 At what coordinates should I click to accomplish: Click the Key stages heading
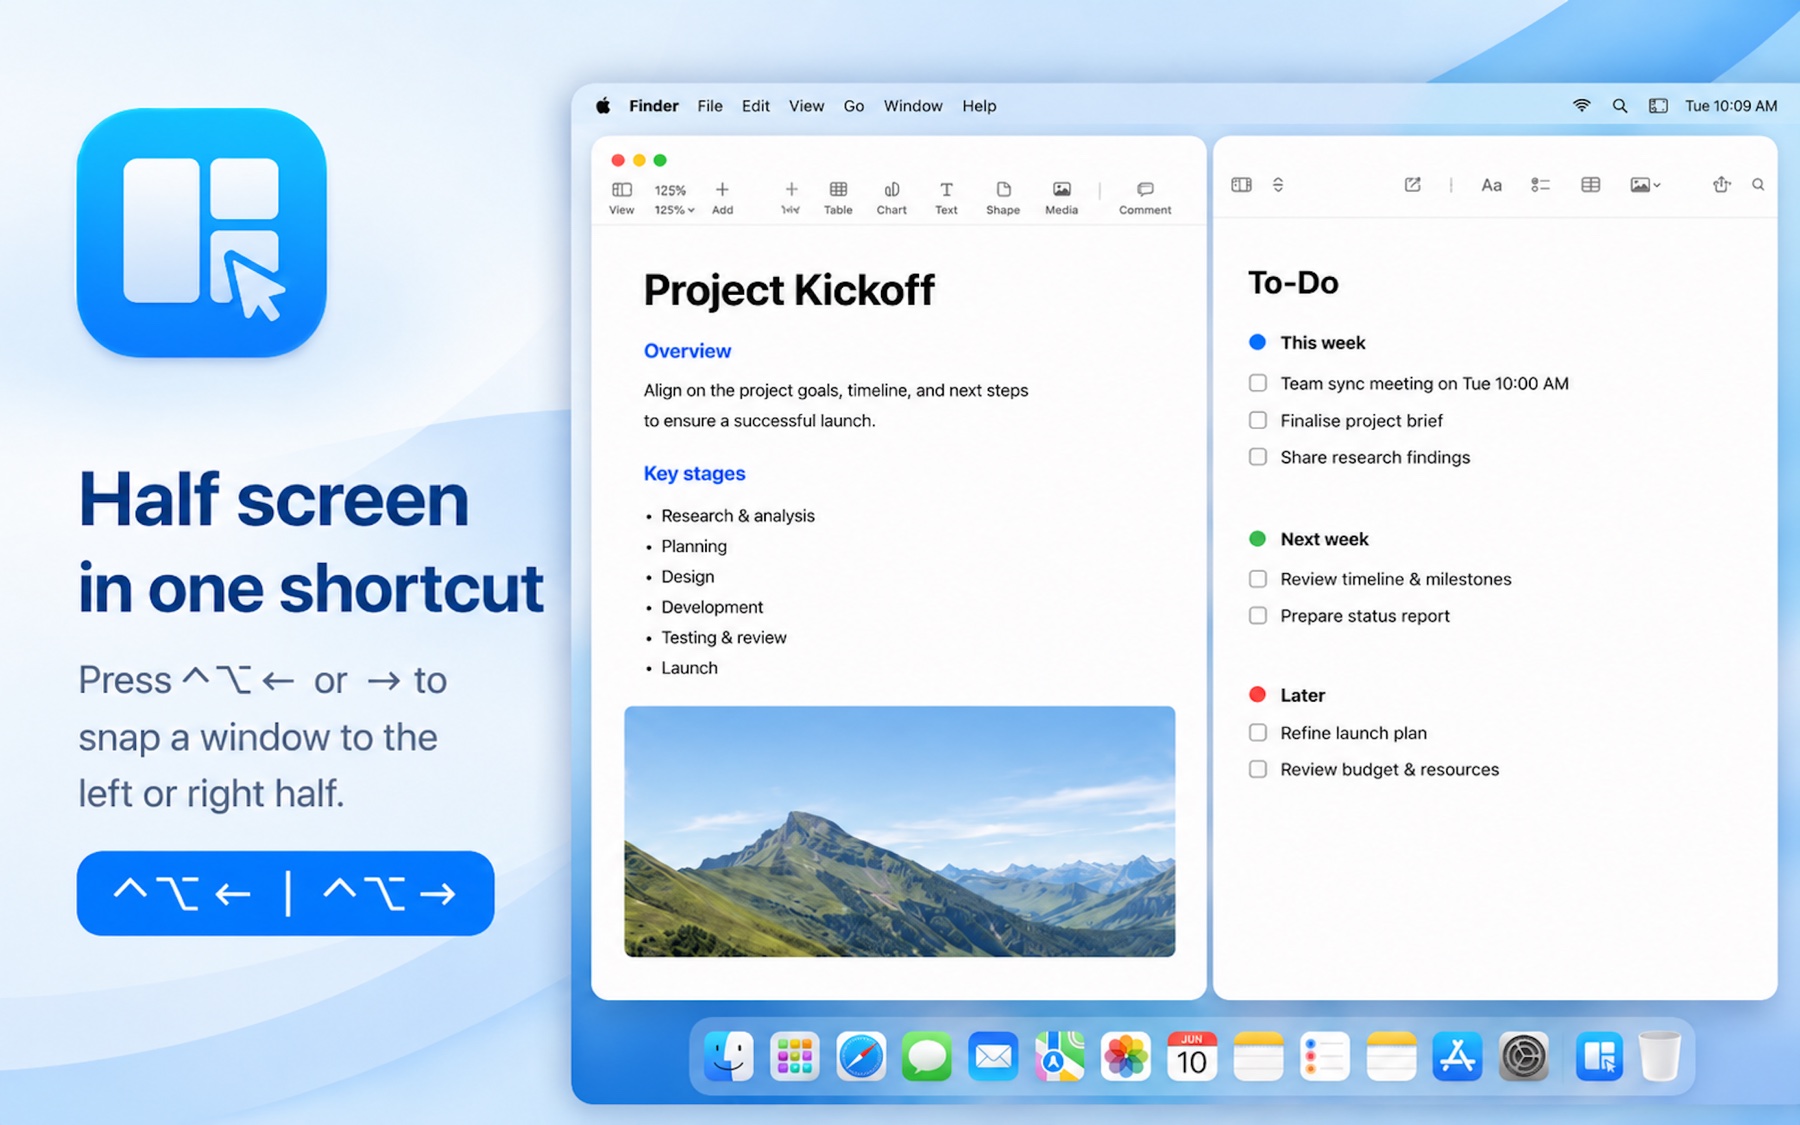[694, 473]
